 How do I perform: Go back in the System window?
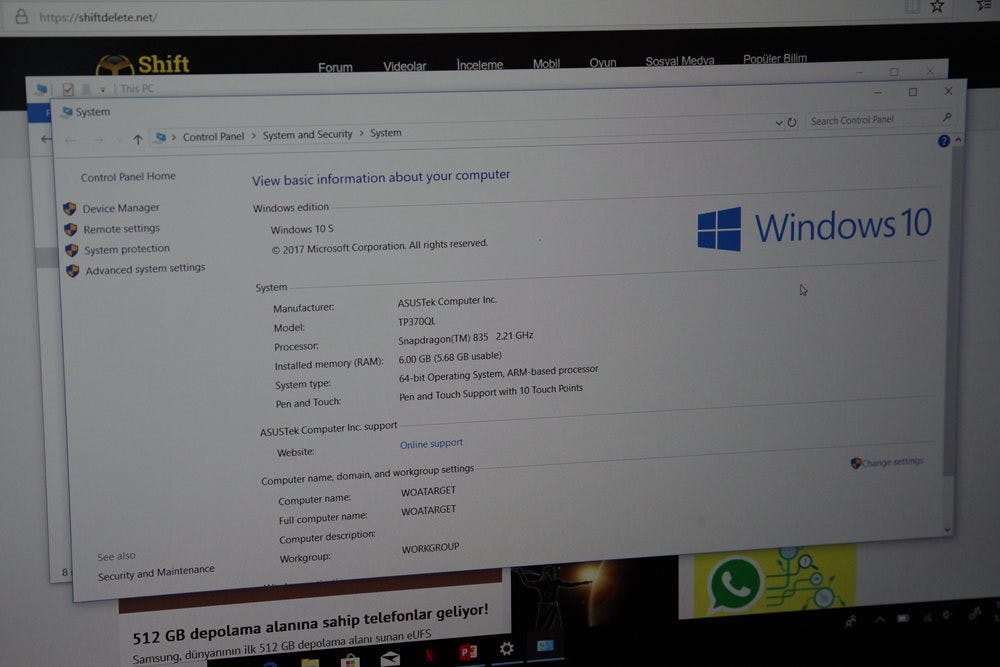[71, 140]
